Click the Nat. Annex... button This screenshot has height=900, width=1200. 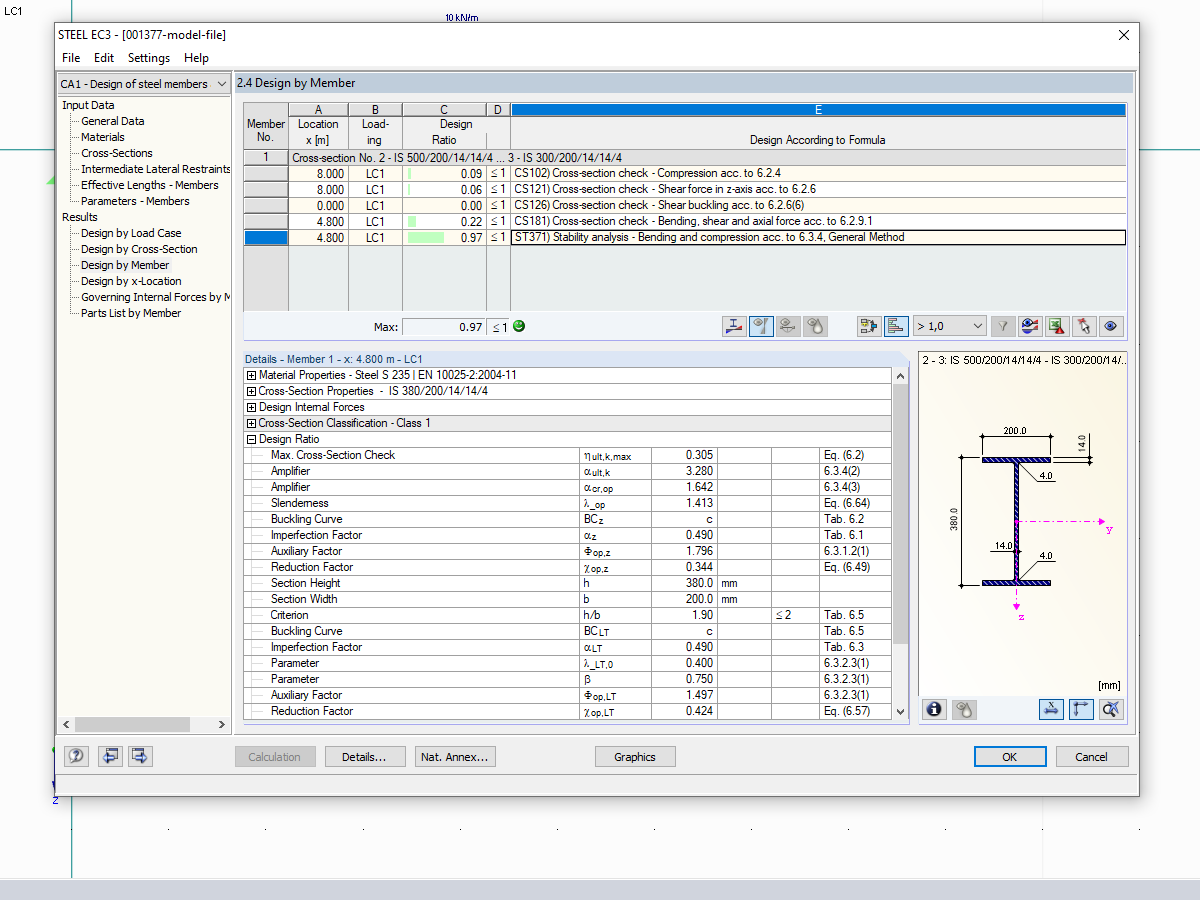(x=455, y=757)
